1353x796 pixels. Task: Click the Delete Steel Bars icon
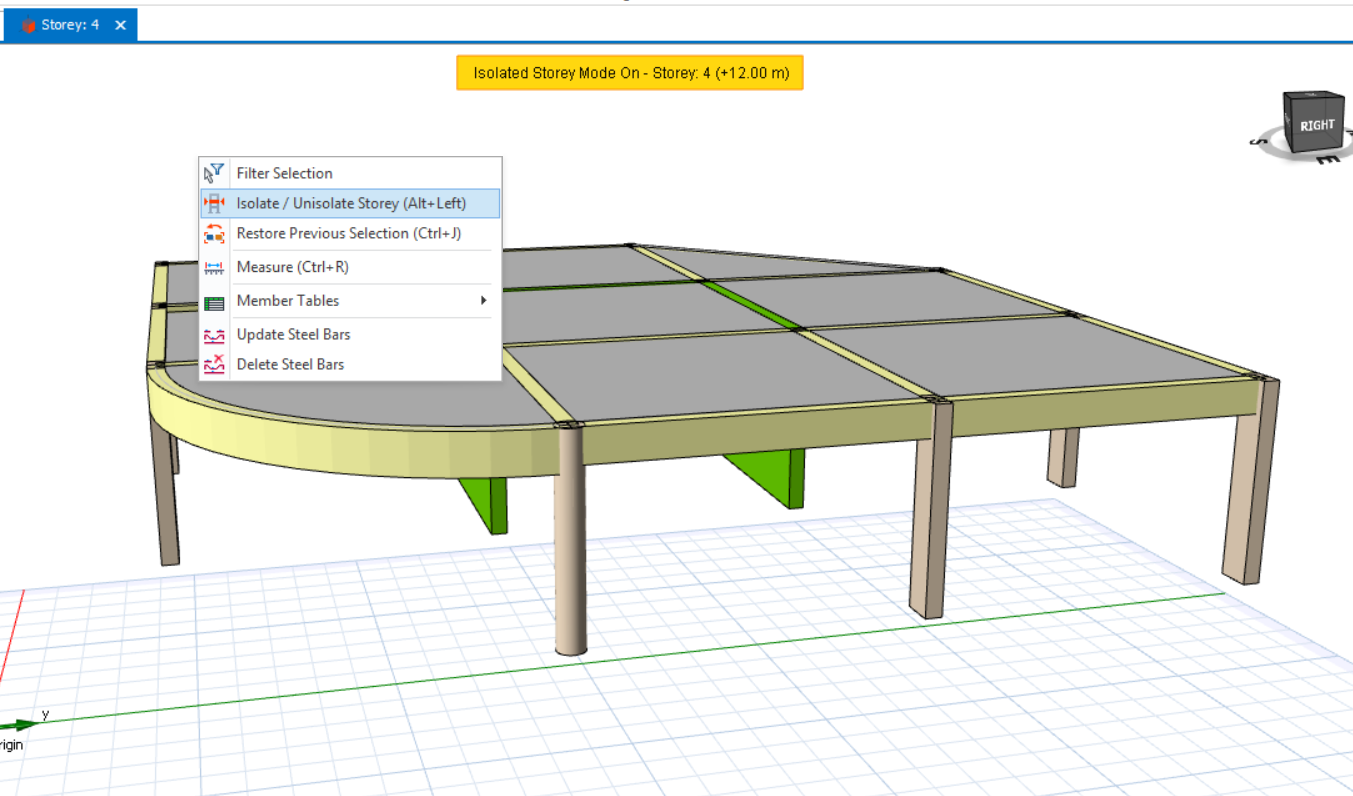point(214,365)
